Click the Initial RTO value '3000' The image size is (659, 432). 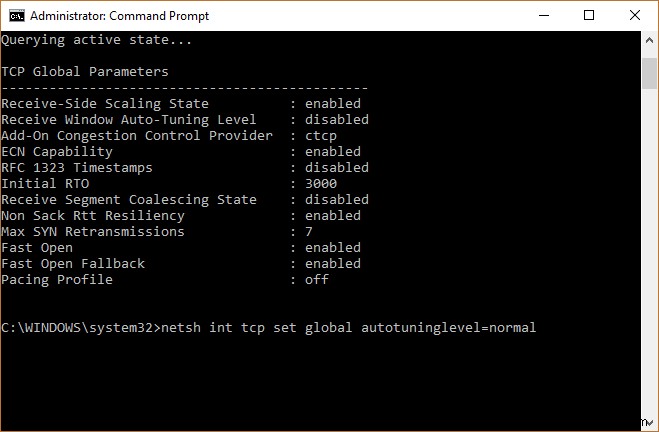click(321, 184)
